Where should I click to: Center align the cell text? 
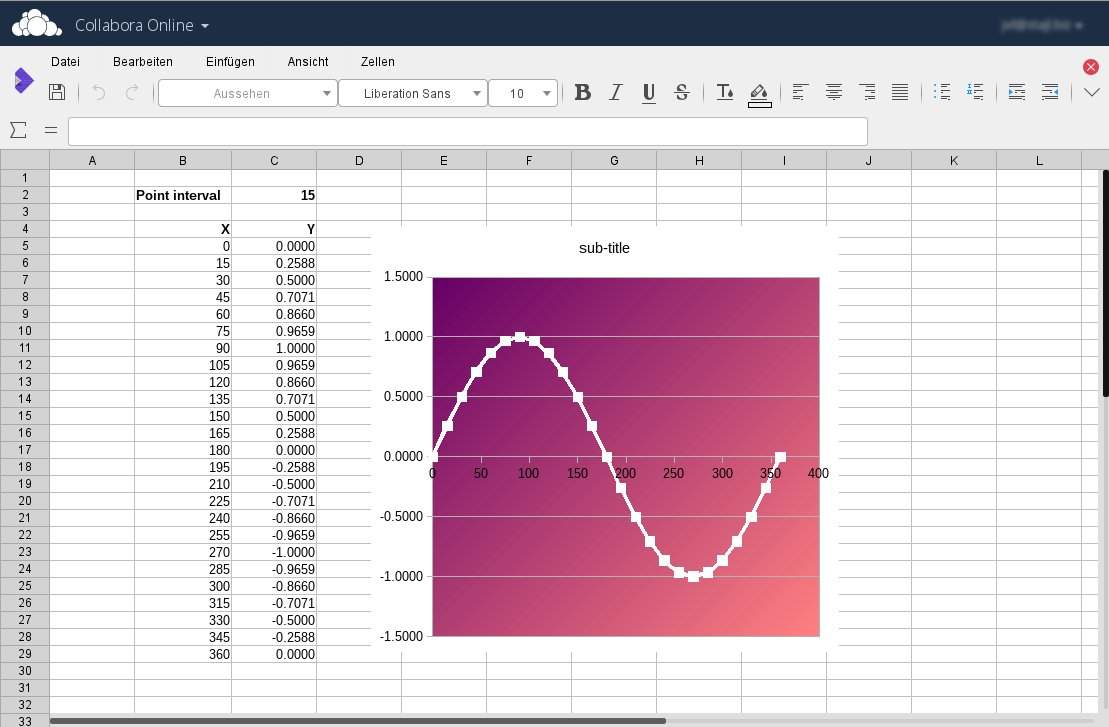pyautogui.click(x=833, y=92)
